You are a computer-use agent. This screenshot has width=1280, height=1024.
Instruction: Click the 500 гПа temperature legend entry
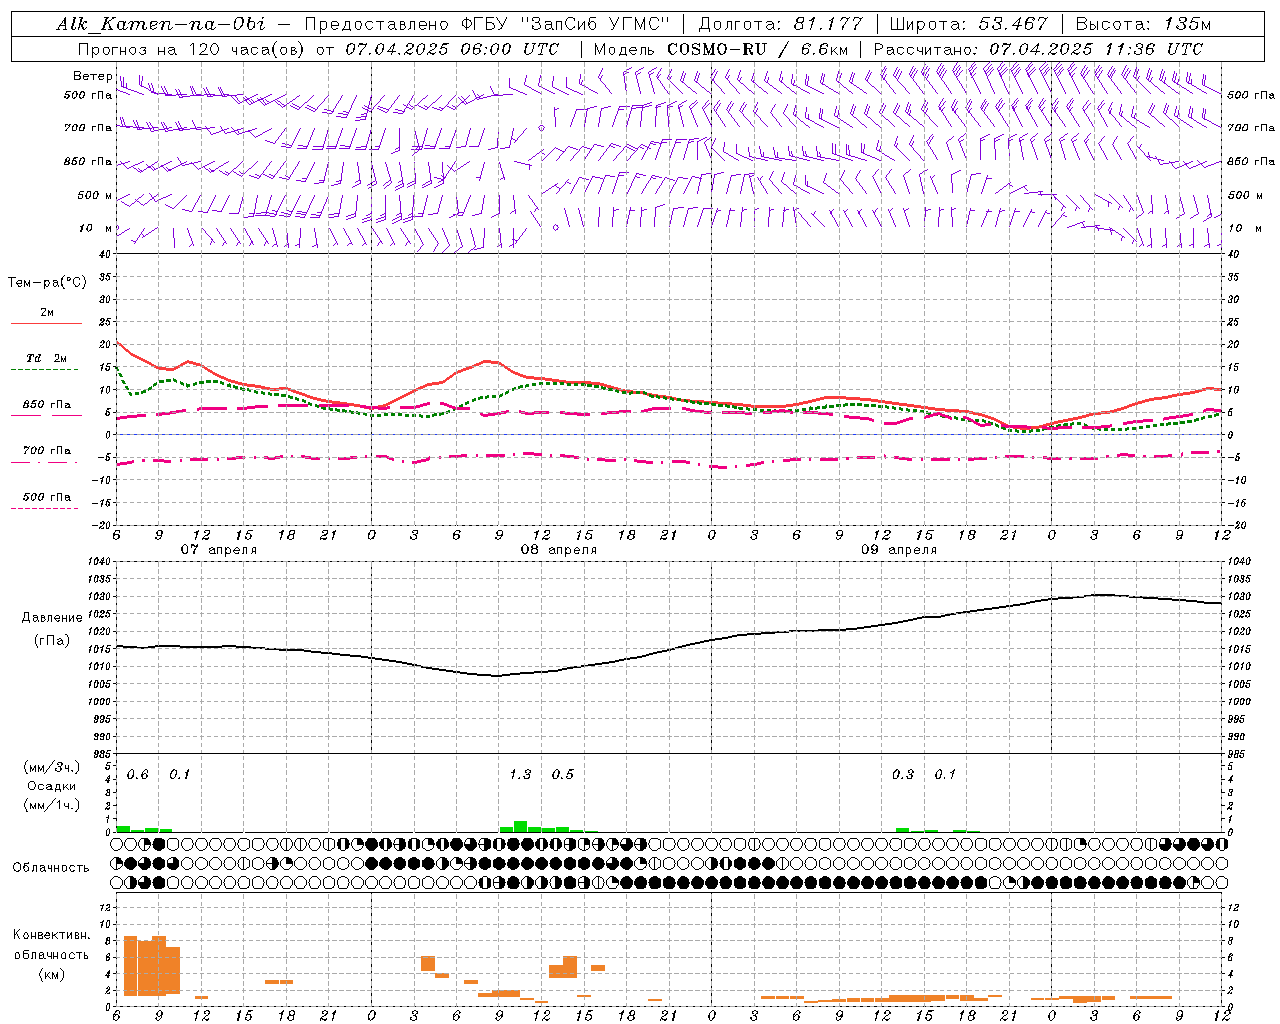pyautogui.click(x=46, y=497)
